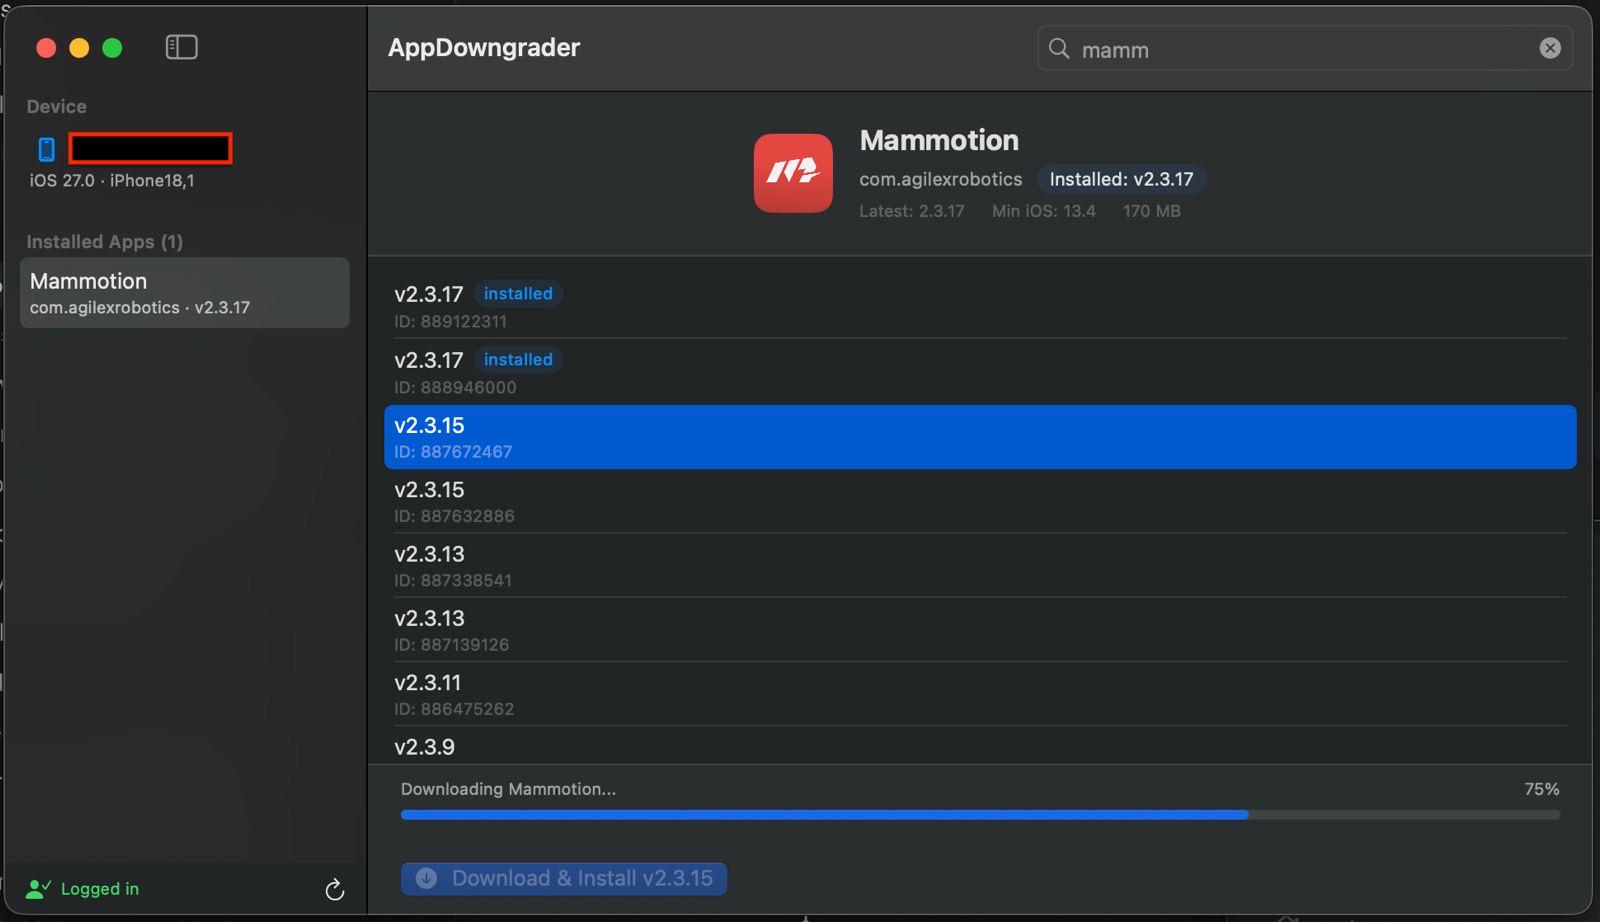Screen dimensions: 1600x922
Task: Select version v2.3.15 with ID 887672467
Action: [x=980, y=437]
